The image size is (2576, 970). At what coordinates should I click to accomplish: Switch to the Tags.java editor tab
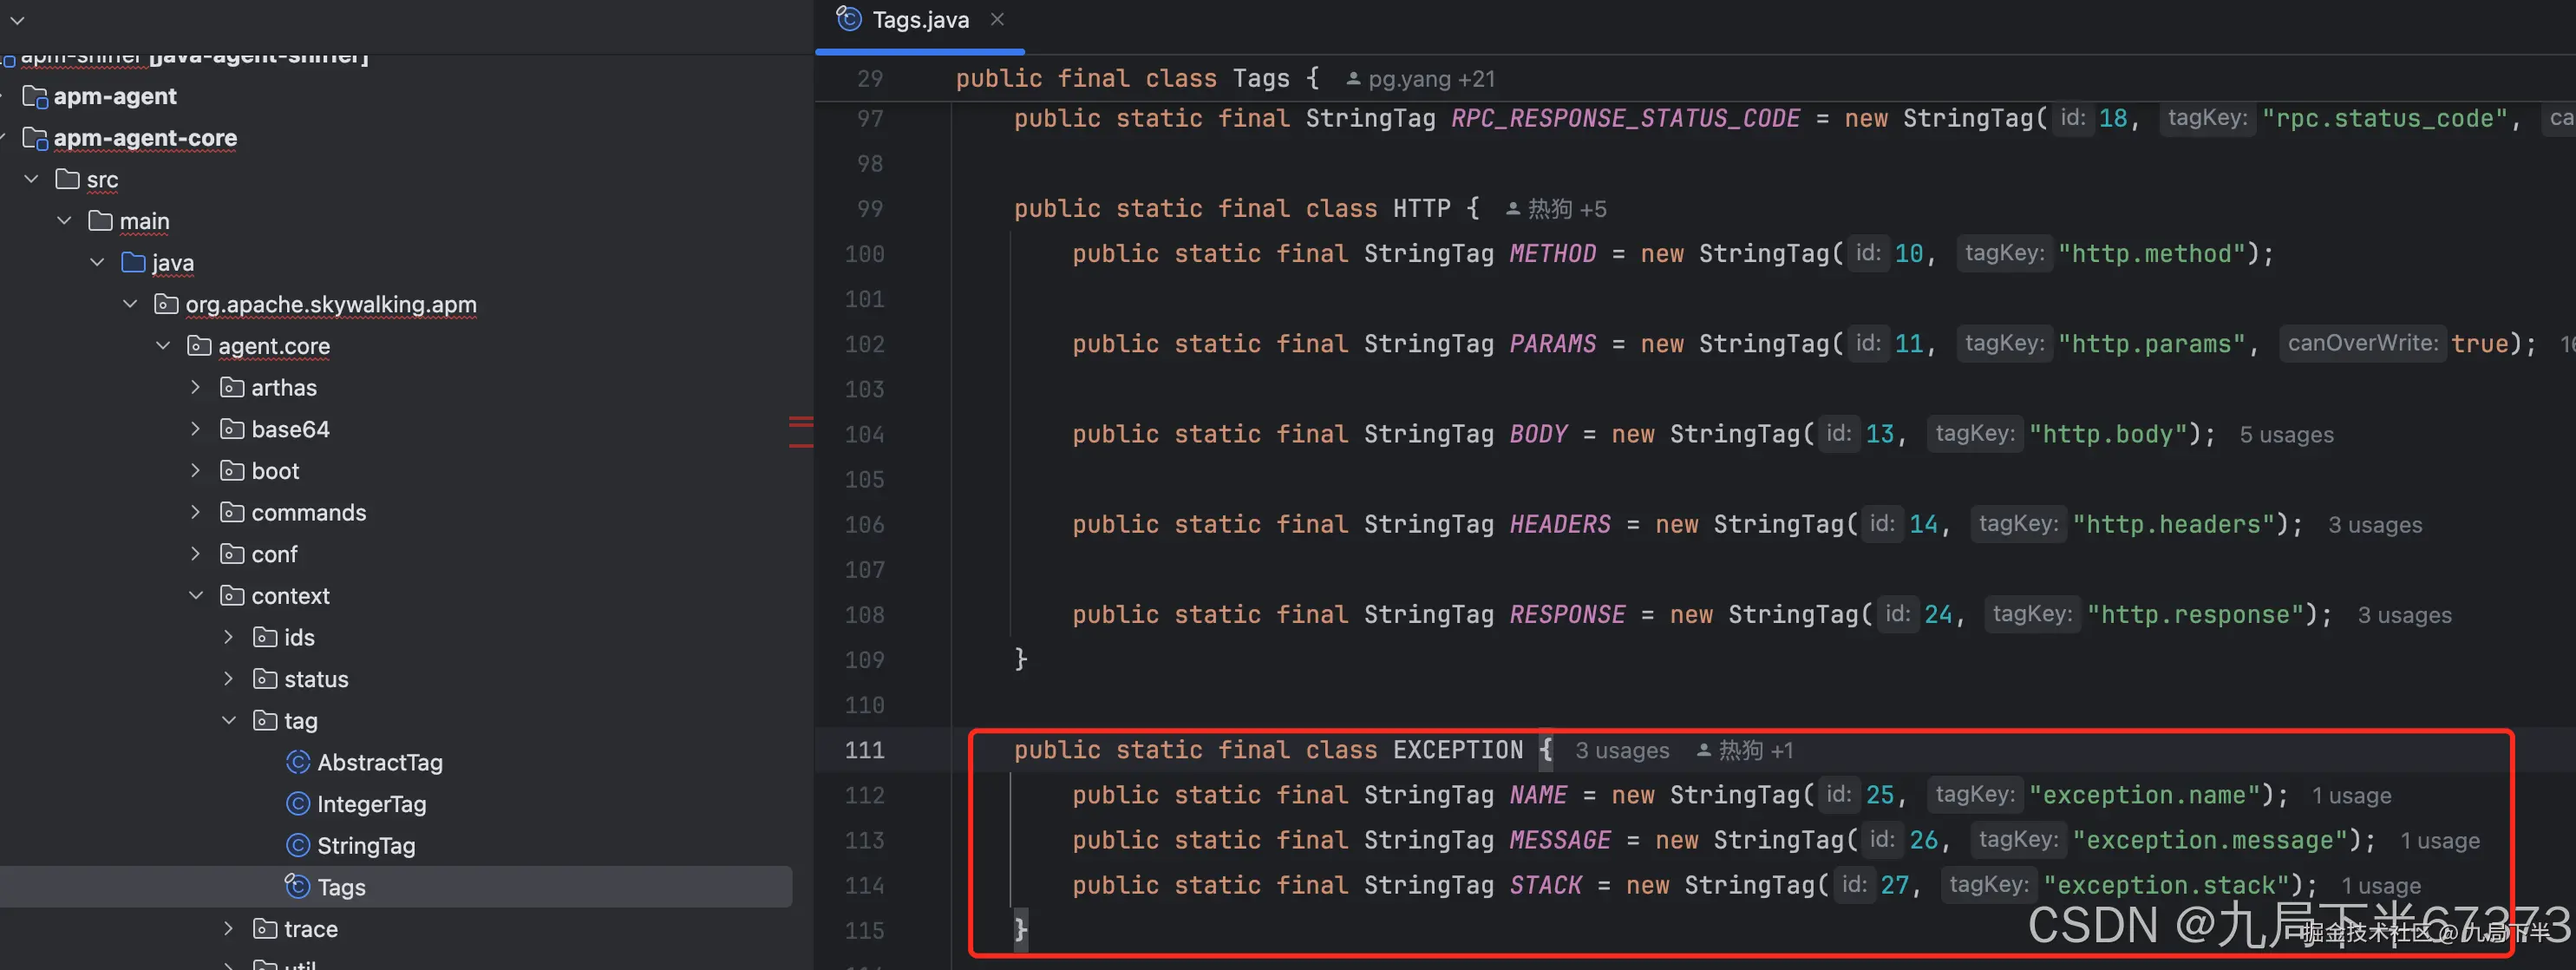pyautogui.click(x=920, y=20)
